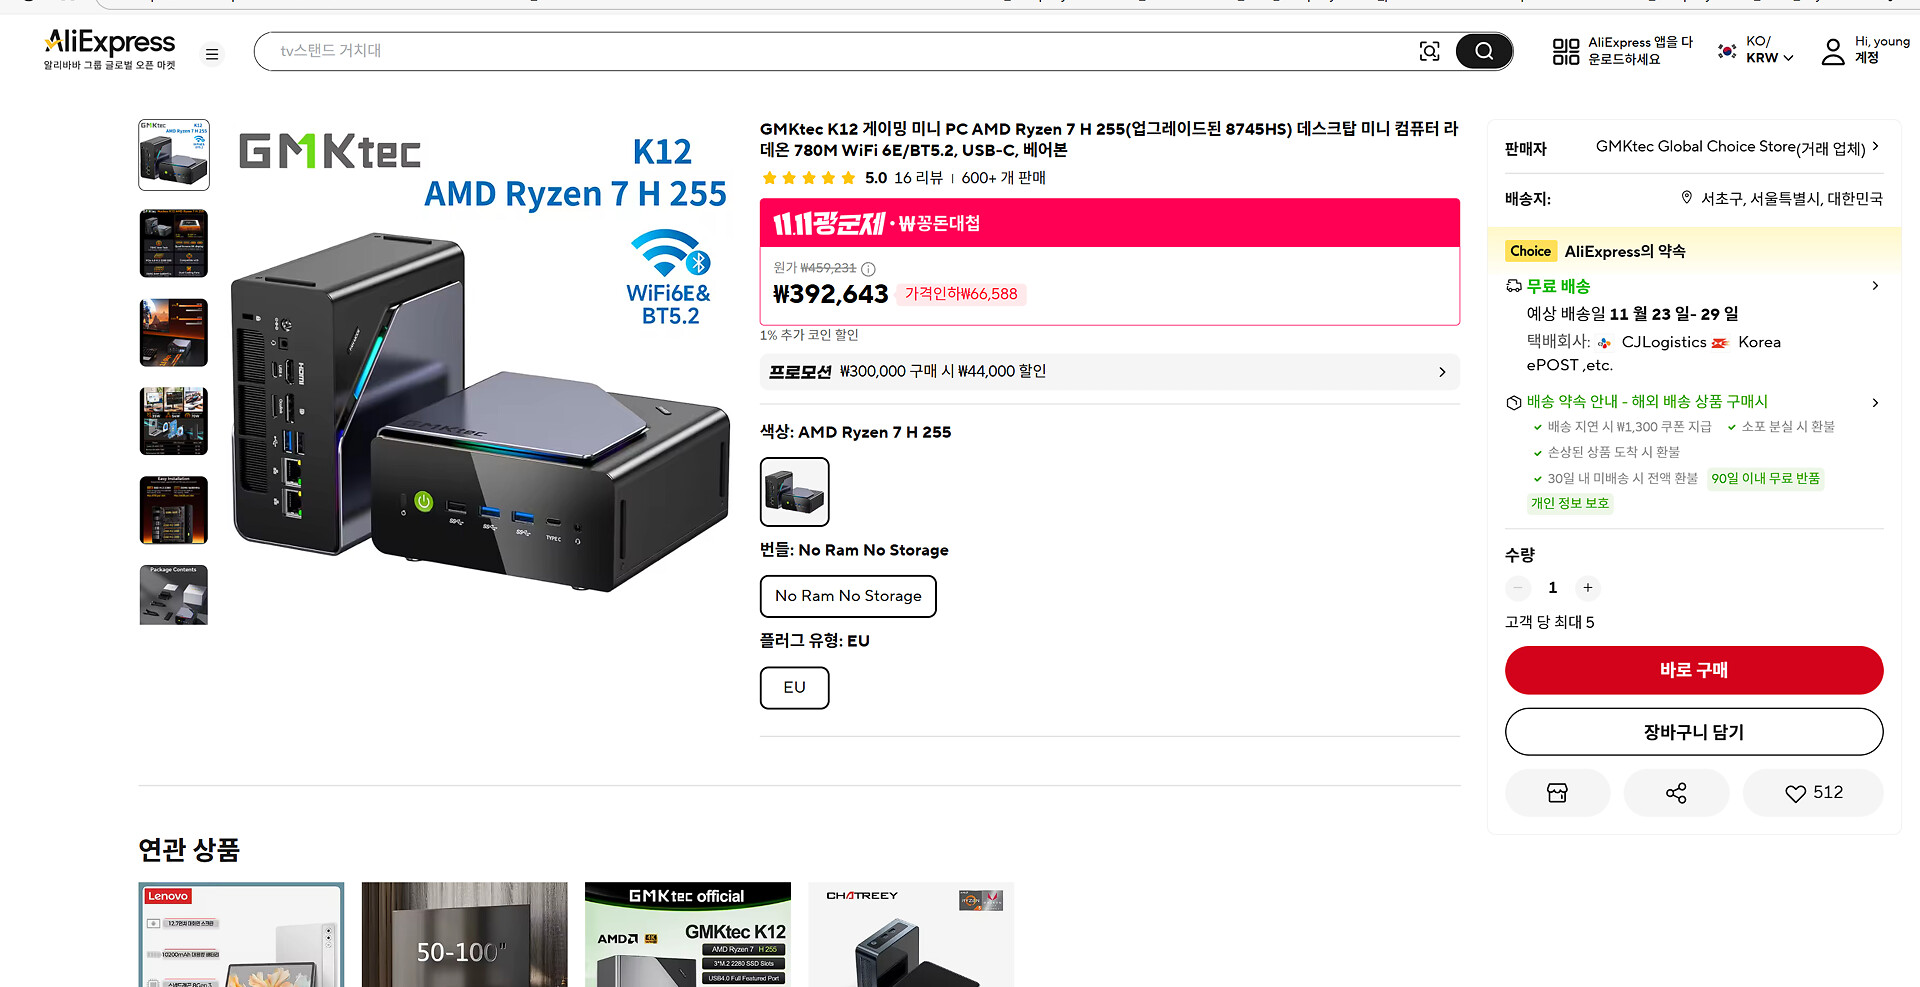
Task: Click the 가격인하₩66,588 discount label
Action: tap(961, 294)
